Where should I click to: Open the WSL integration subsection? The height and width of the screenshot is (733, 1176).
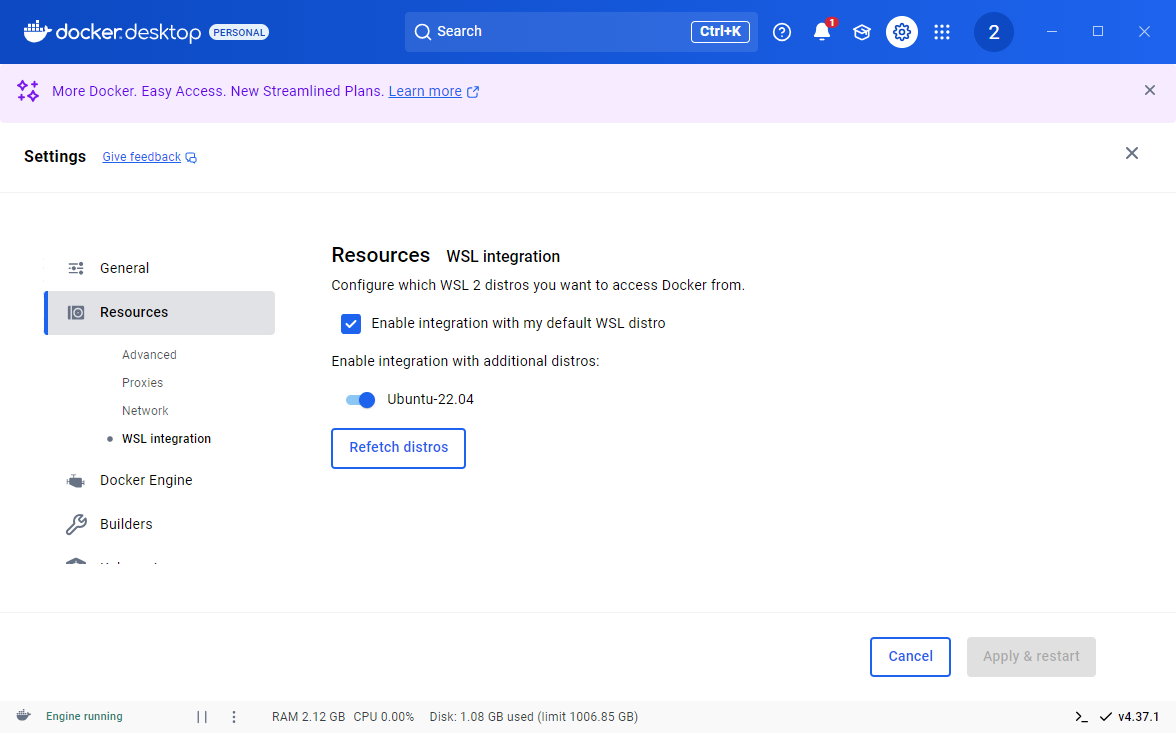click(x=166, y=439)
